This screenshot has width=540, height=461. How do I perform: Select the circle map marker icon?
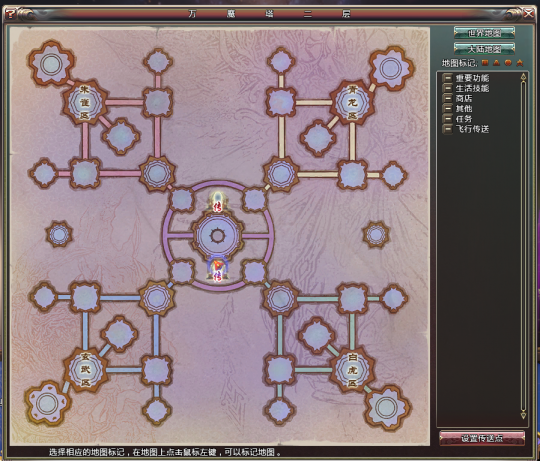pyautogui.click(x=508, y=63)
